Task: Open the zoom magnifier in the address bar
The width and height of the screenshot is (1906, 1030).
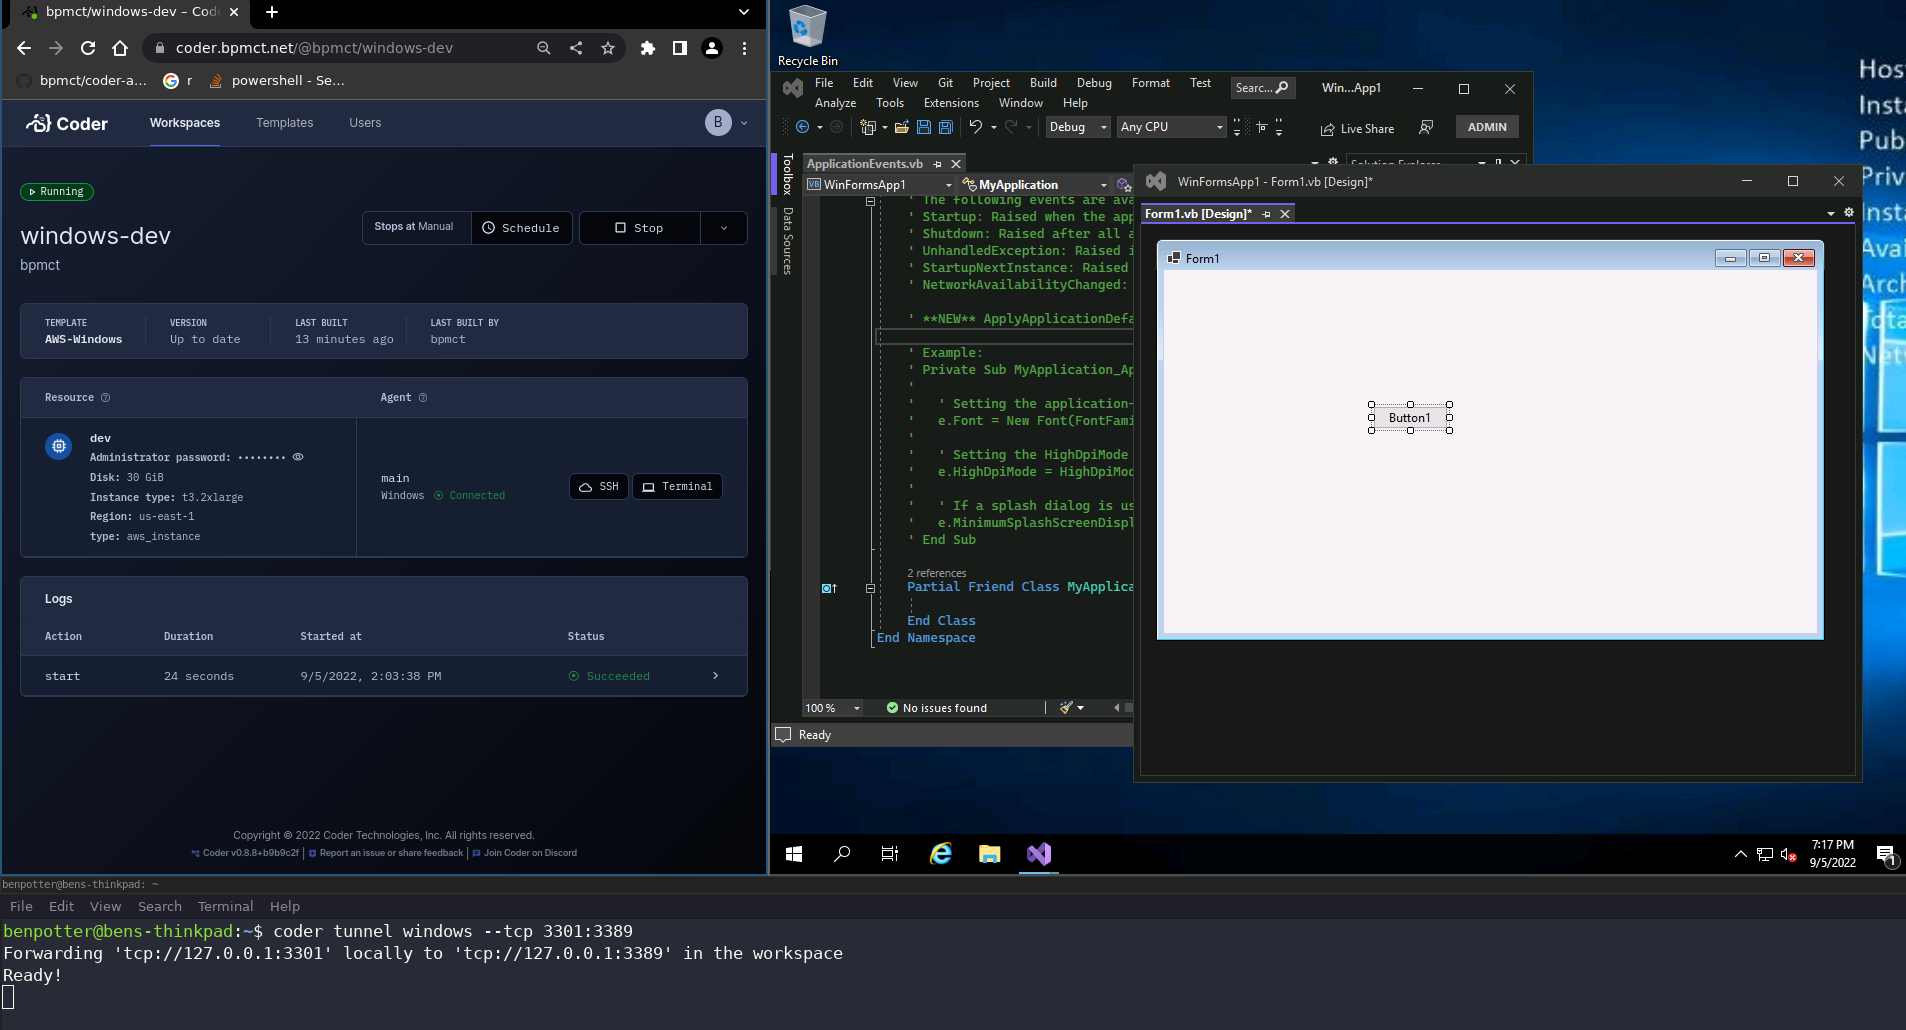Action: coord(544,48)
